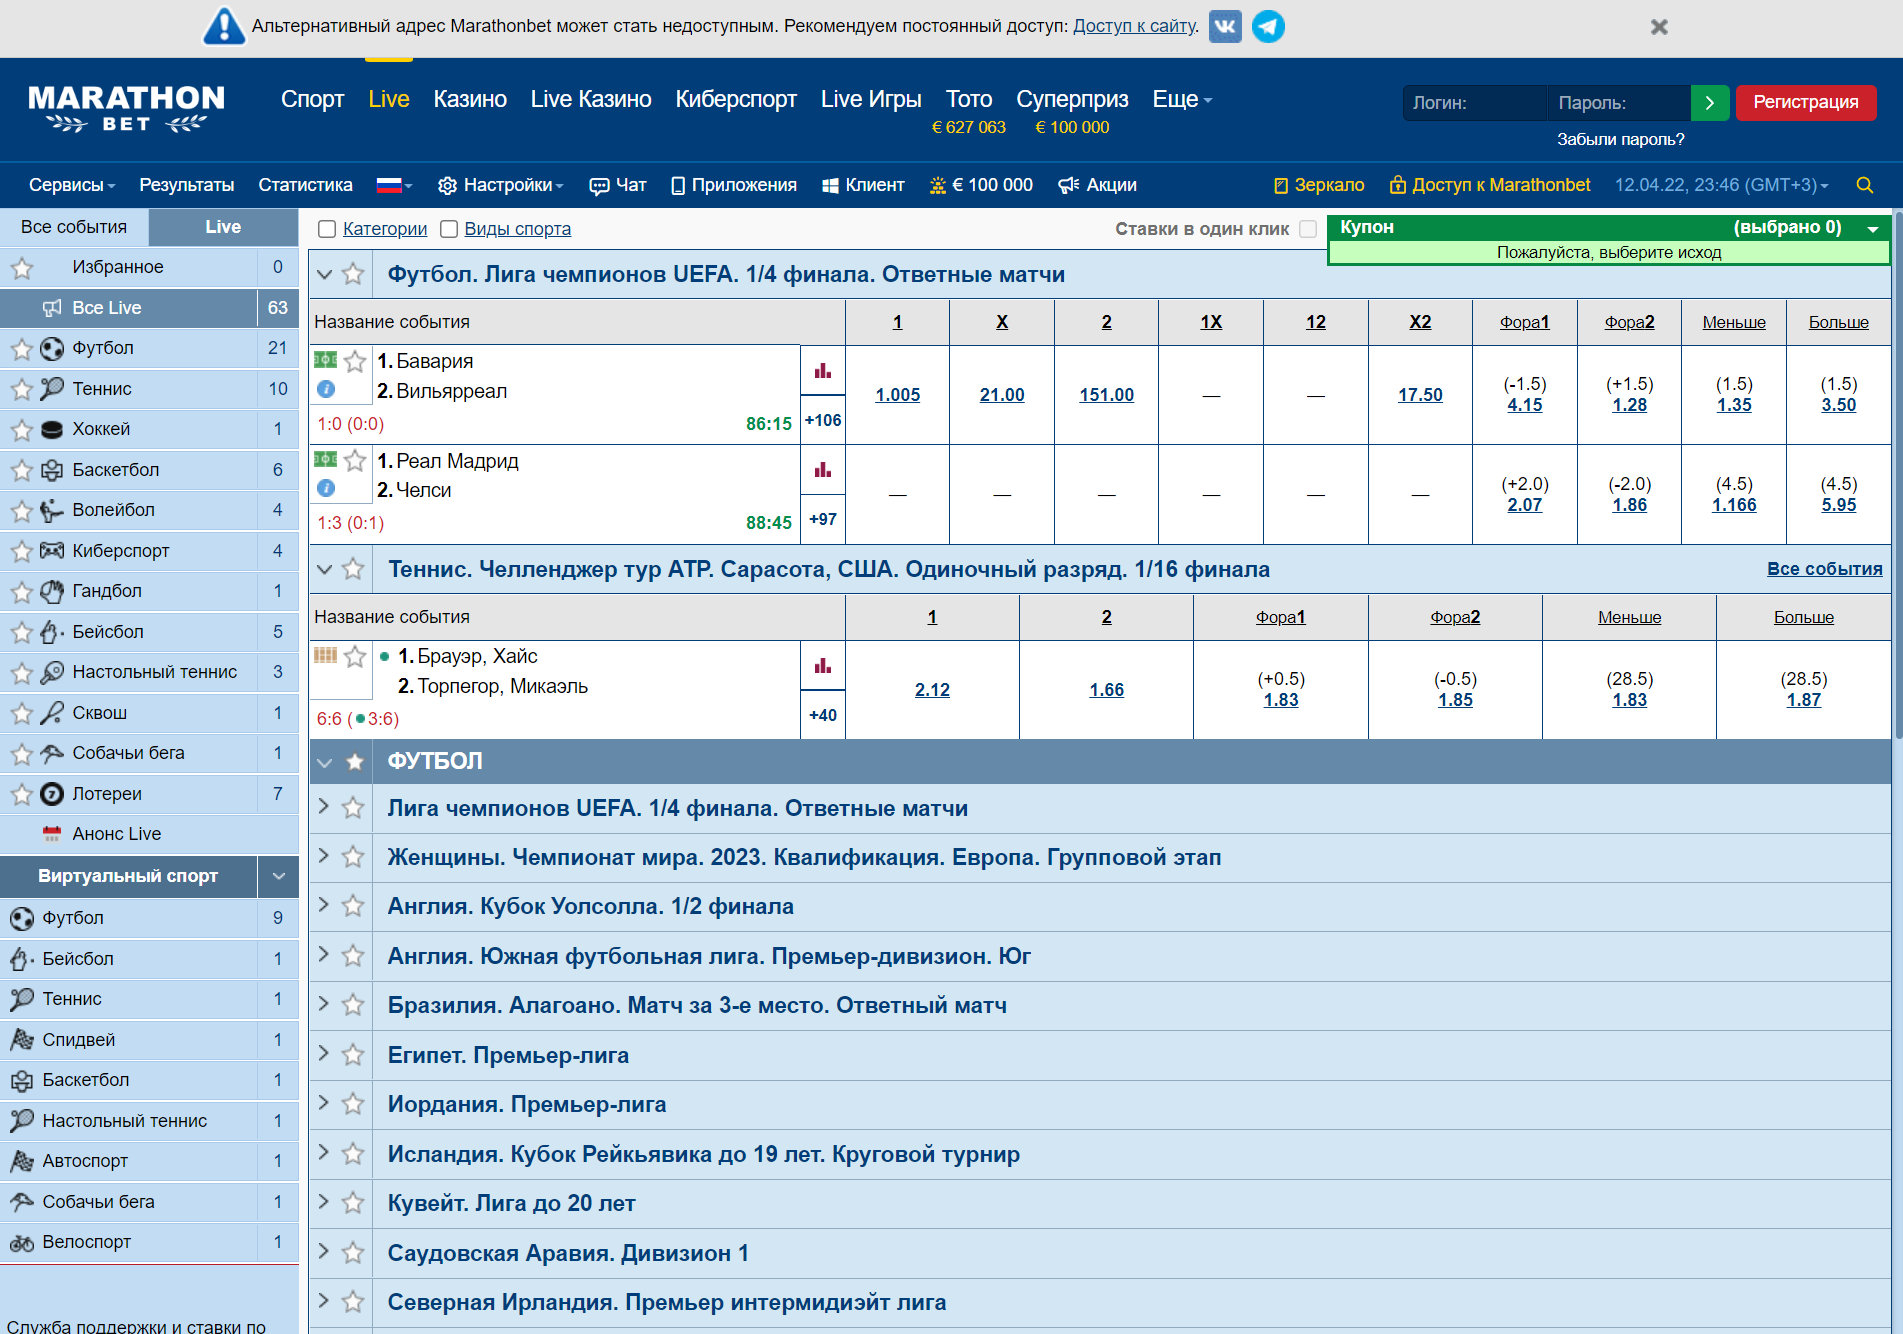Click the Регистрация button
Viewport: 1903px width, 1334px height.
1806,102
